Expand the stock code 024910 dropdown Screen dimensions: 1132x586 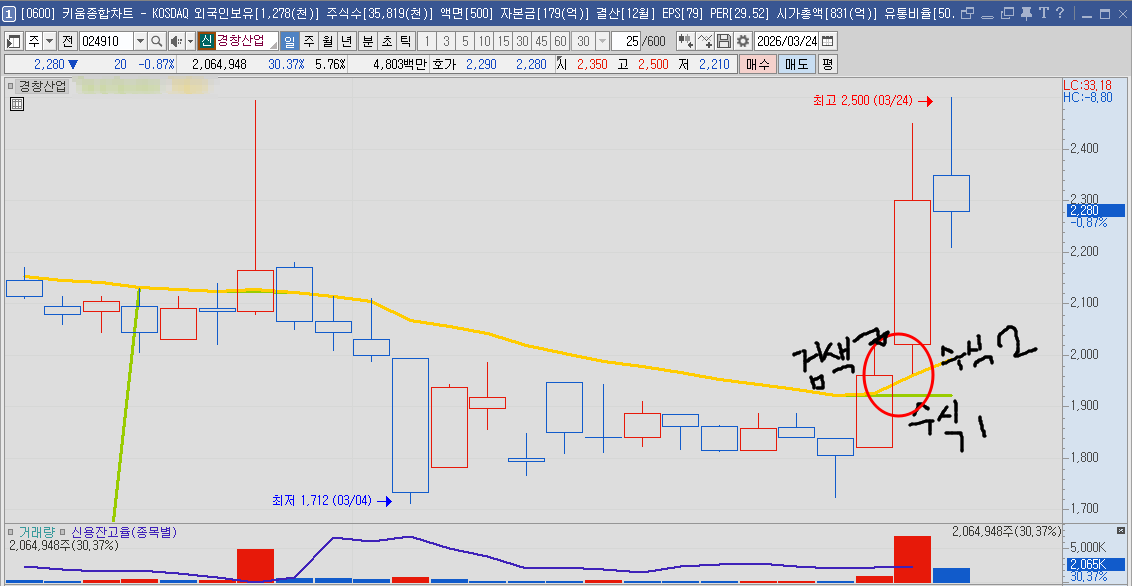tap(139, 41)
